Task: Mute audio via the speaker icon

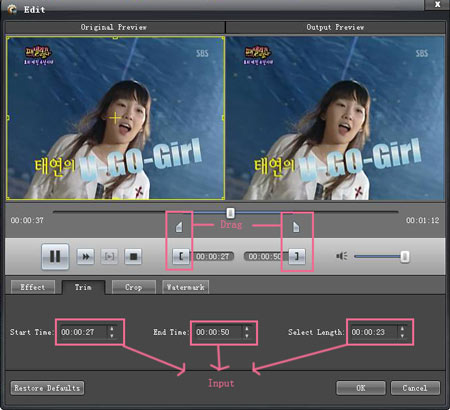Action: (x=342, y=256)
